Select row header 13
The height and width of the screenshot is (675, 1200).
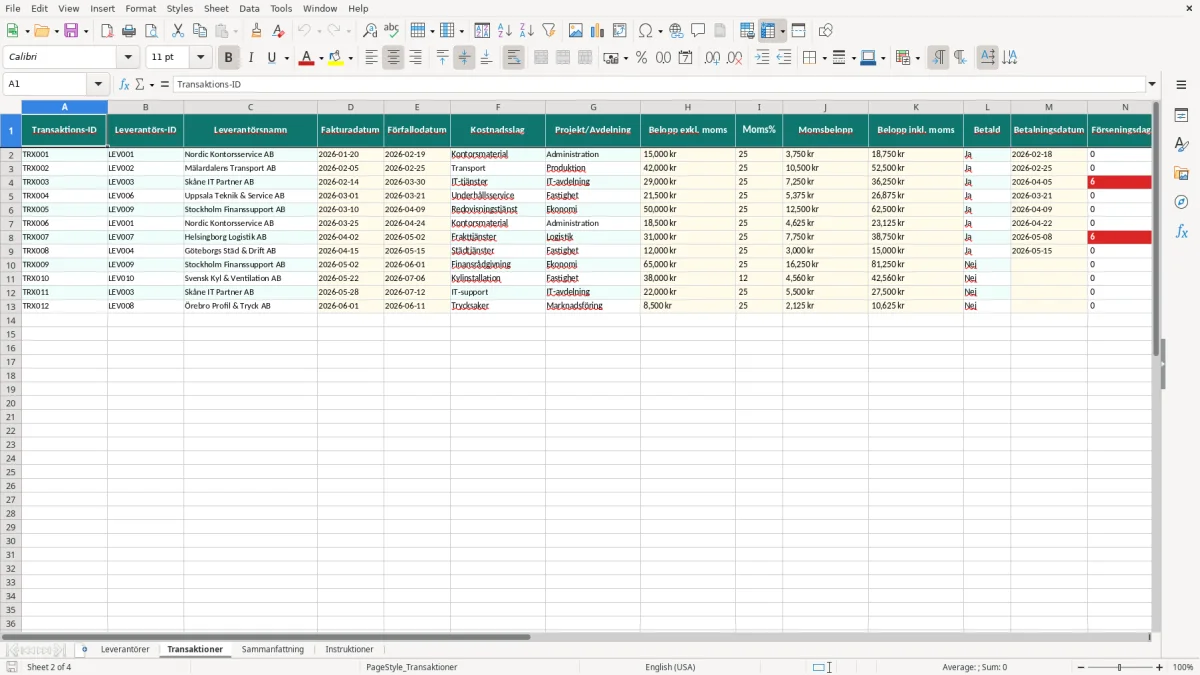(11, 306)
